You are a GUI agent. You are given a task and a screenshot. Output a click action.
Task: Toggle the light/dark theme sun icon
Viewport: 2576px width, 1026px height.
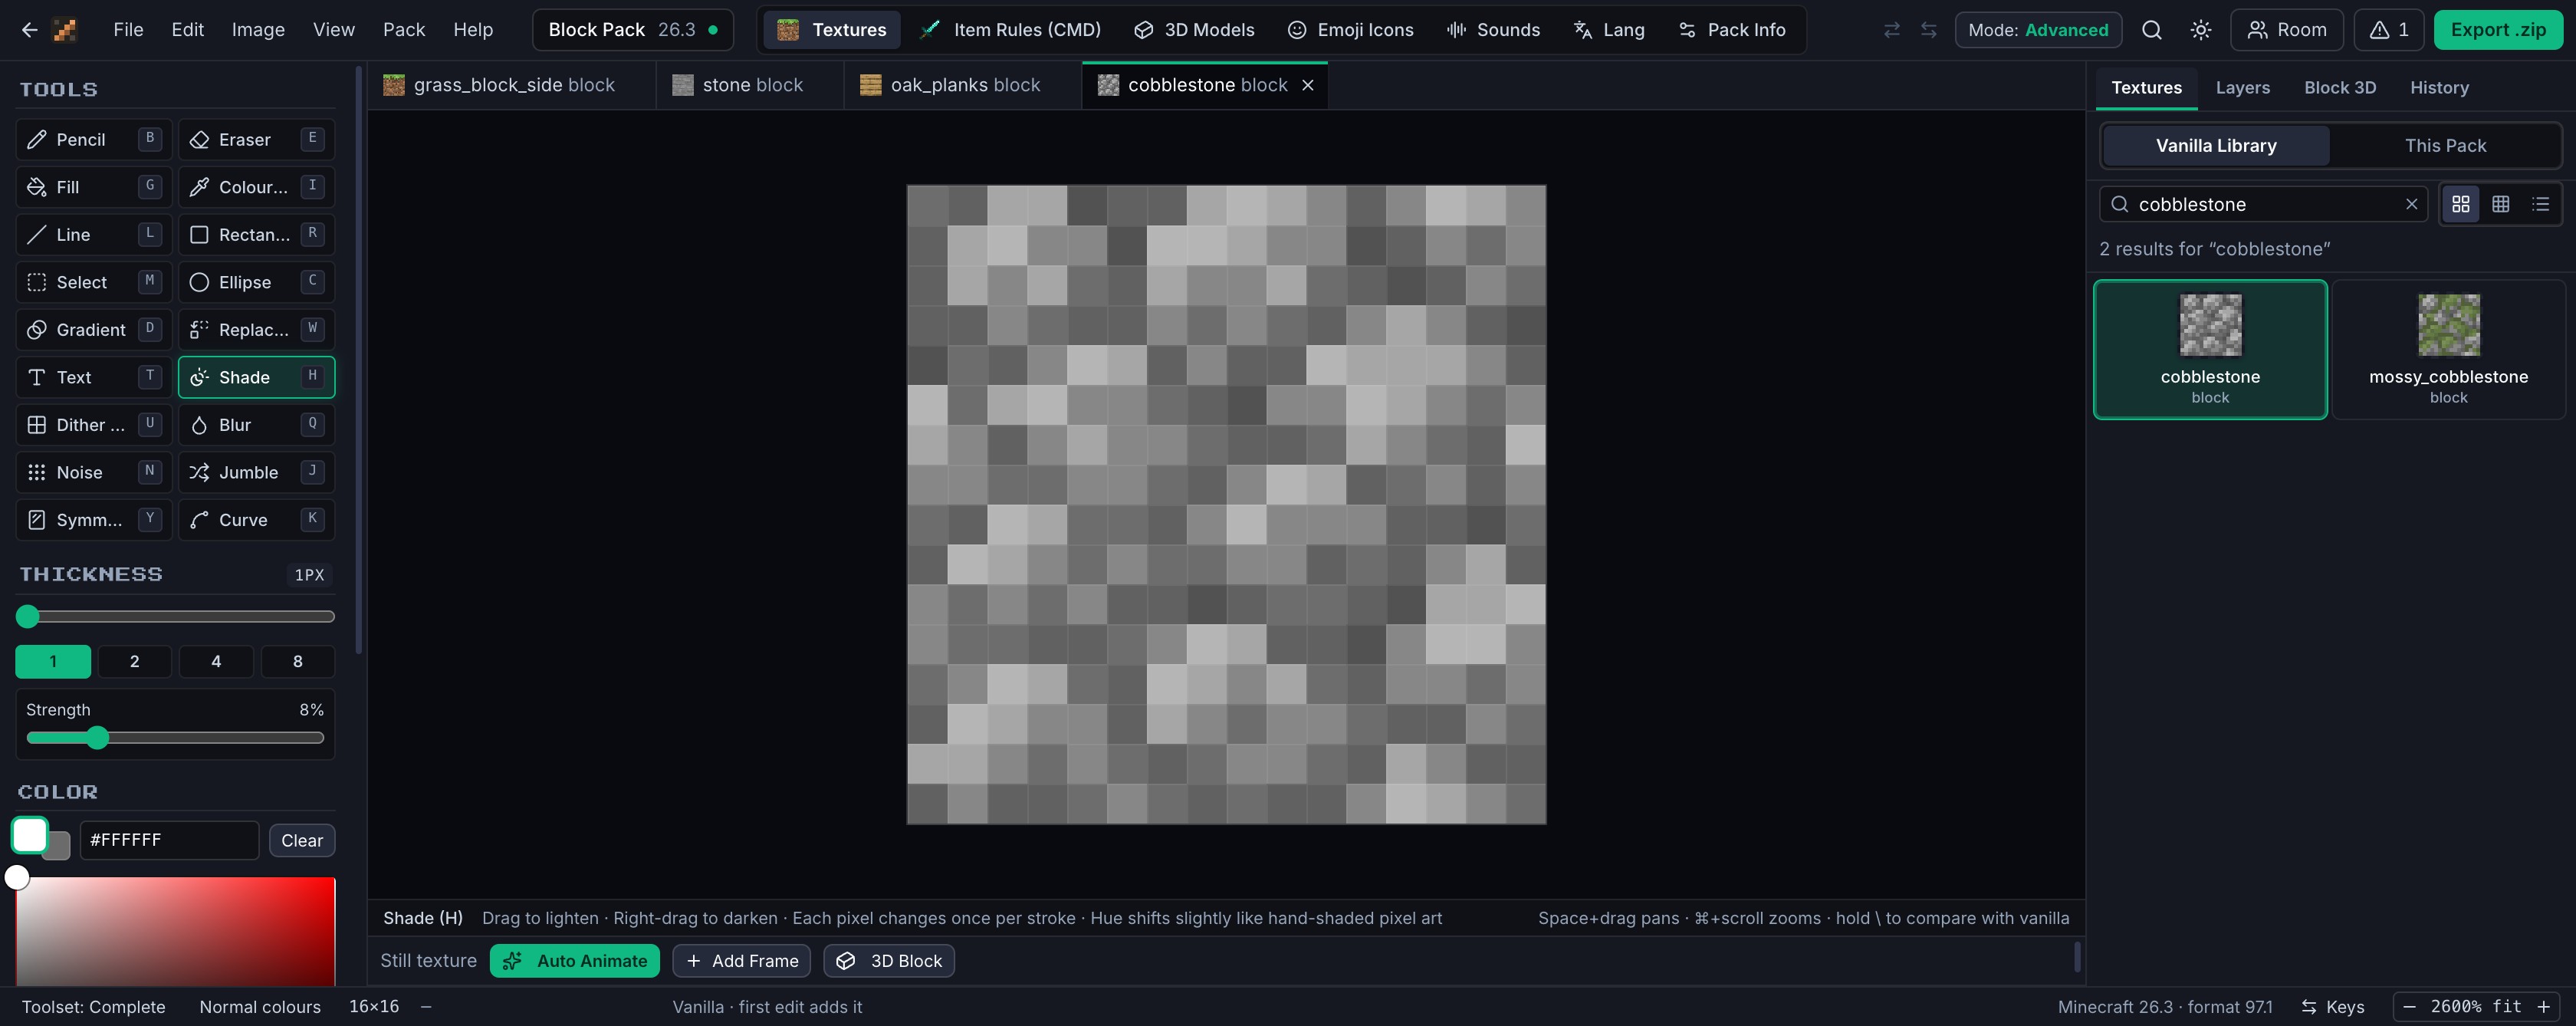coord(2201,30)
